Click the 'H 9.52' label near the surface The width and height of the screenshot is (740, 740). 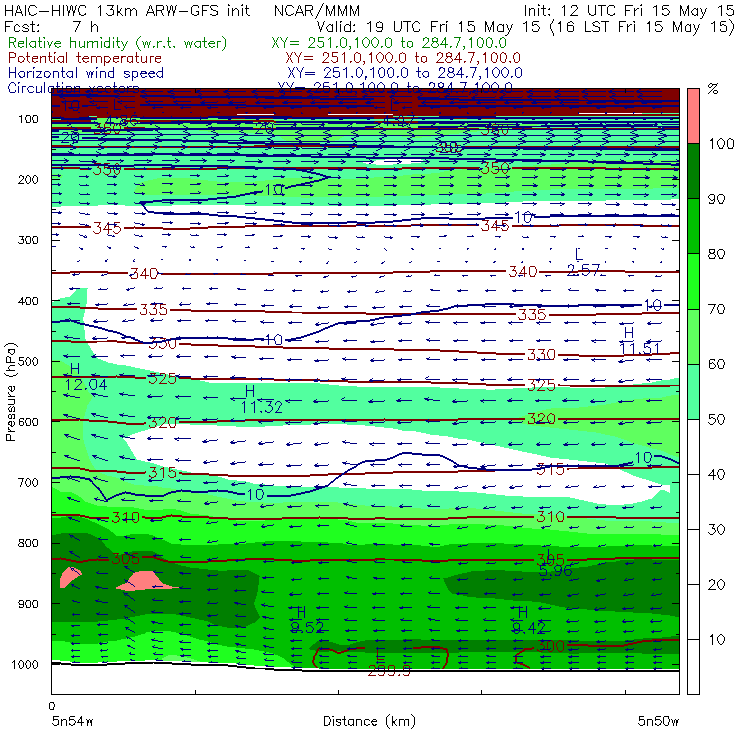click(x=307, y=620)
